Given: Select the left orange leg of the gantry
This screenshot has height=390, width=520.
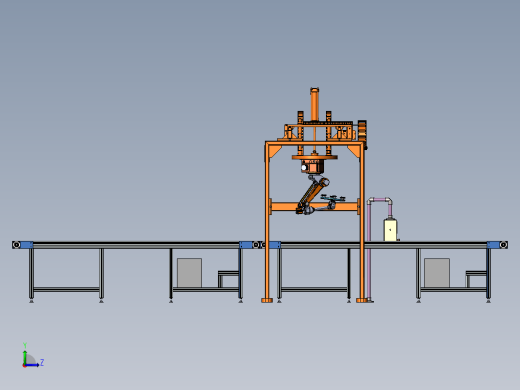Looking at the screenshot, I should pyautogui.click(x=267, y=222).
